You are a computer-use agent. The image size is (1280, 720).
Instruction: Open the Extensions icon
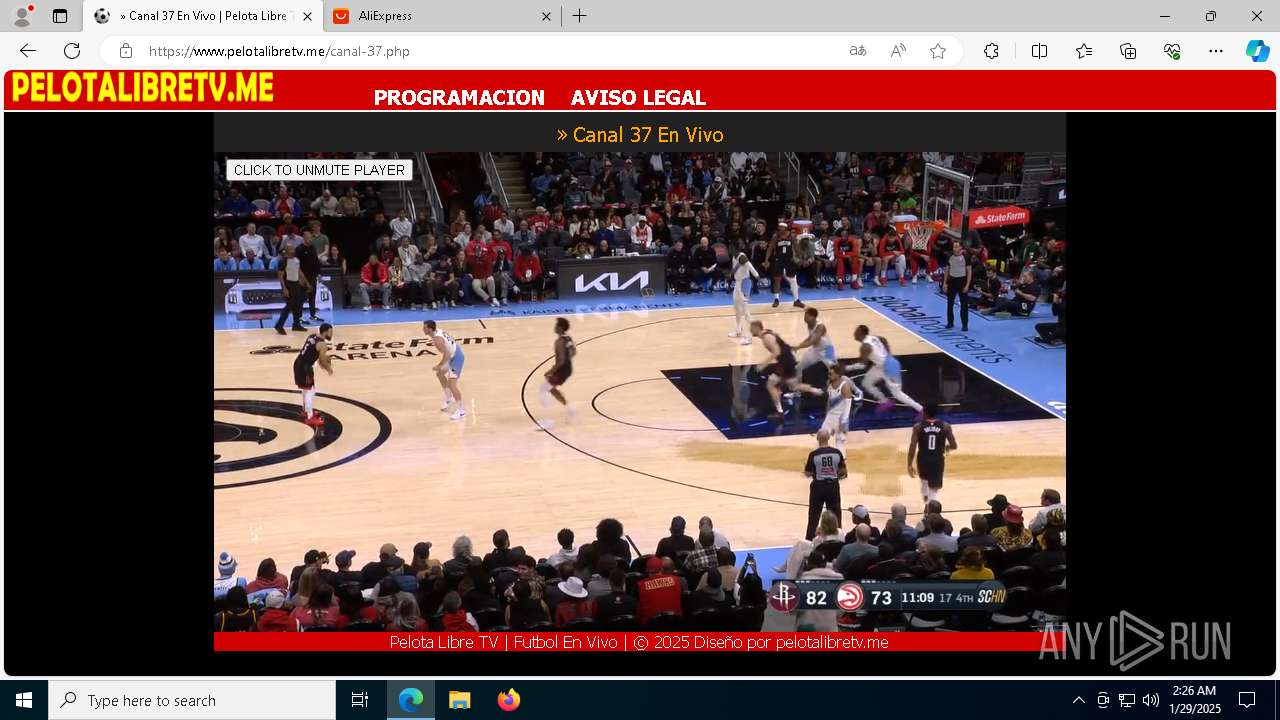click(991, 51)
